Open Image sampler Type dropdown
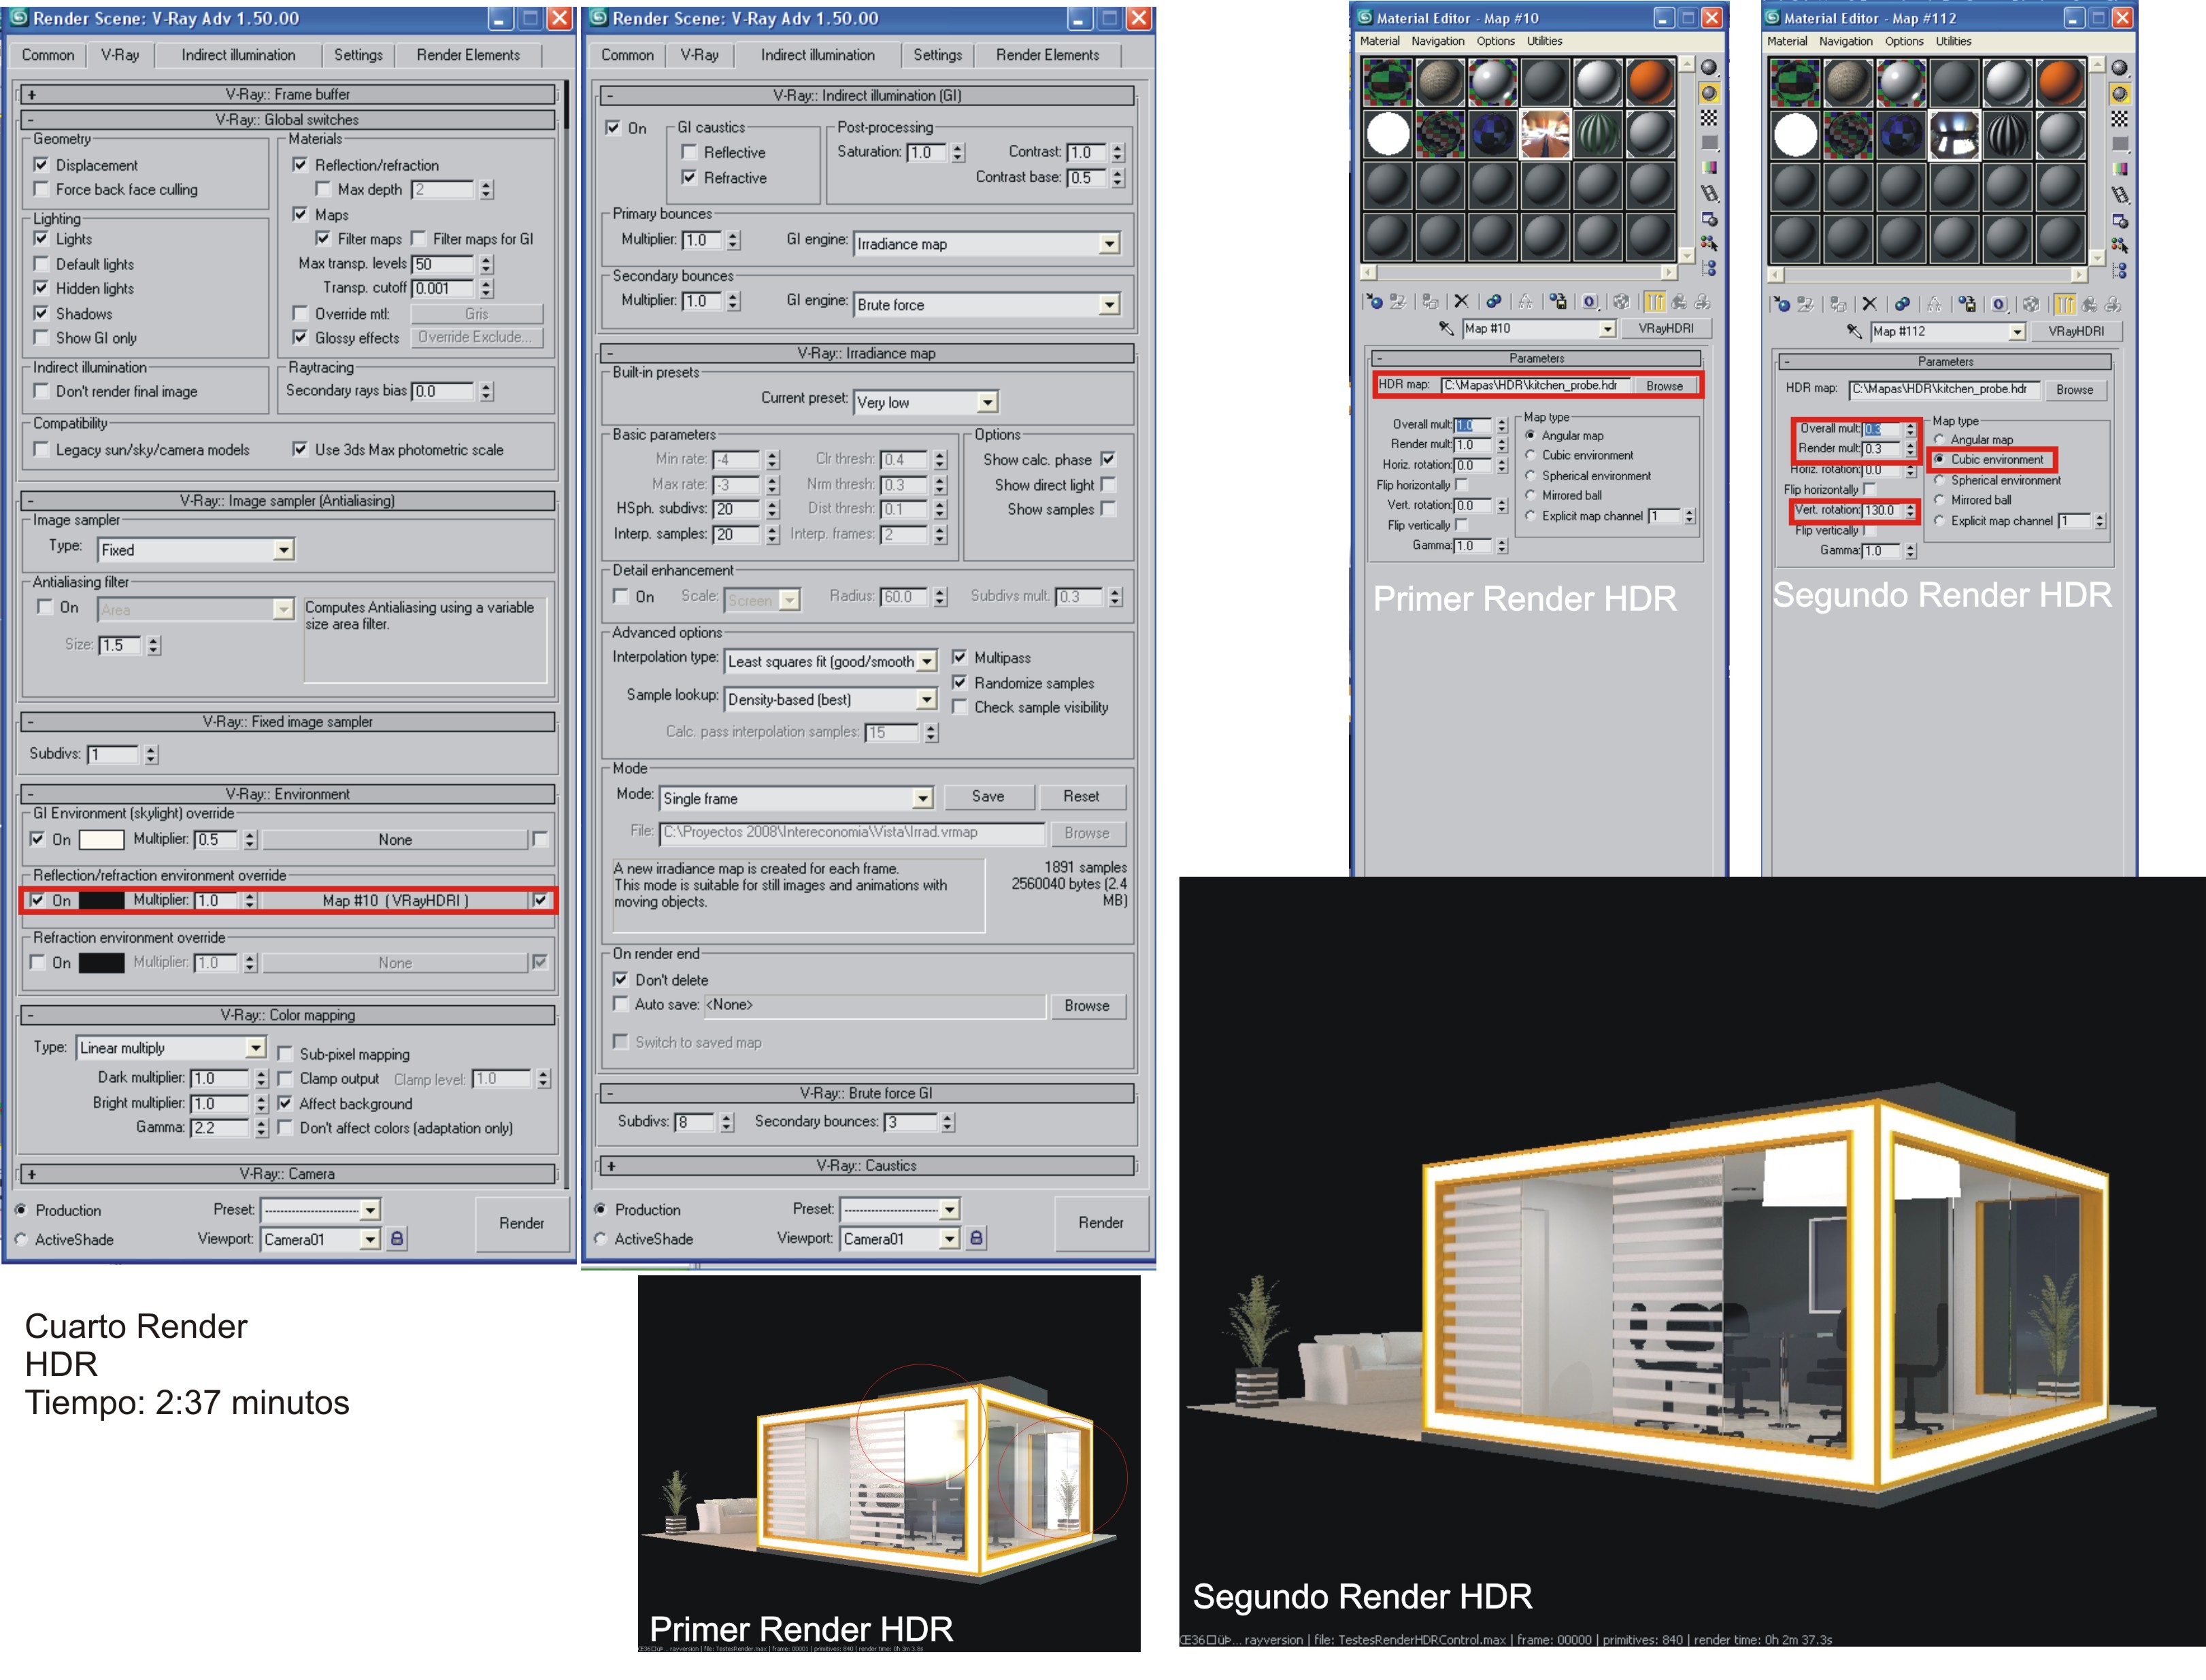Screen dimensions: 2206x1680 coord(283,550)
